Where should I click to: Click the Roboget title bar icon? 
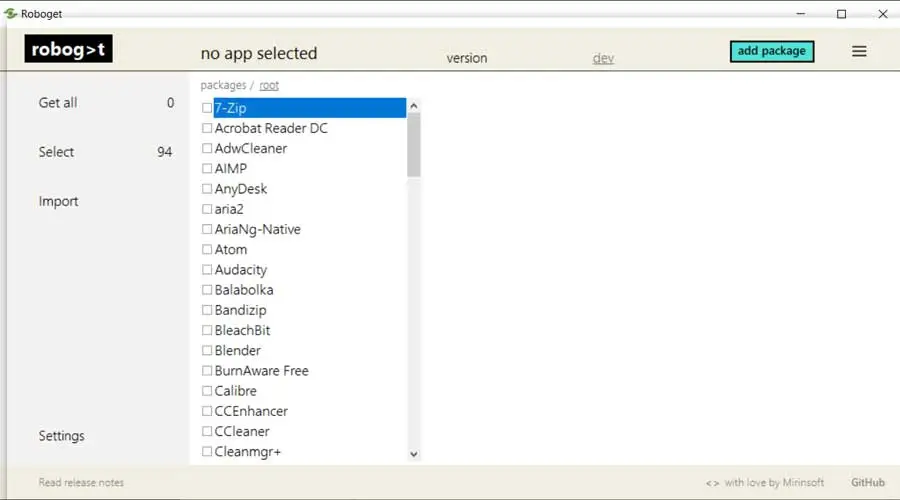click(x=11, y=14)
